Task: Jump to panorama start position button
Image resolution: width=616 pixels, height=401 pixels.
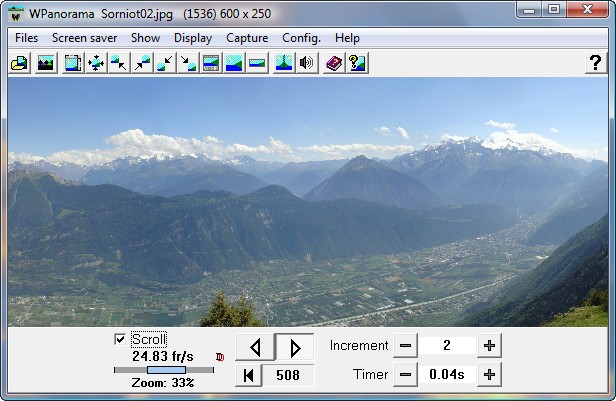Action: pyautogui.click(x=248, y=375)
